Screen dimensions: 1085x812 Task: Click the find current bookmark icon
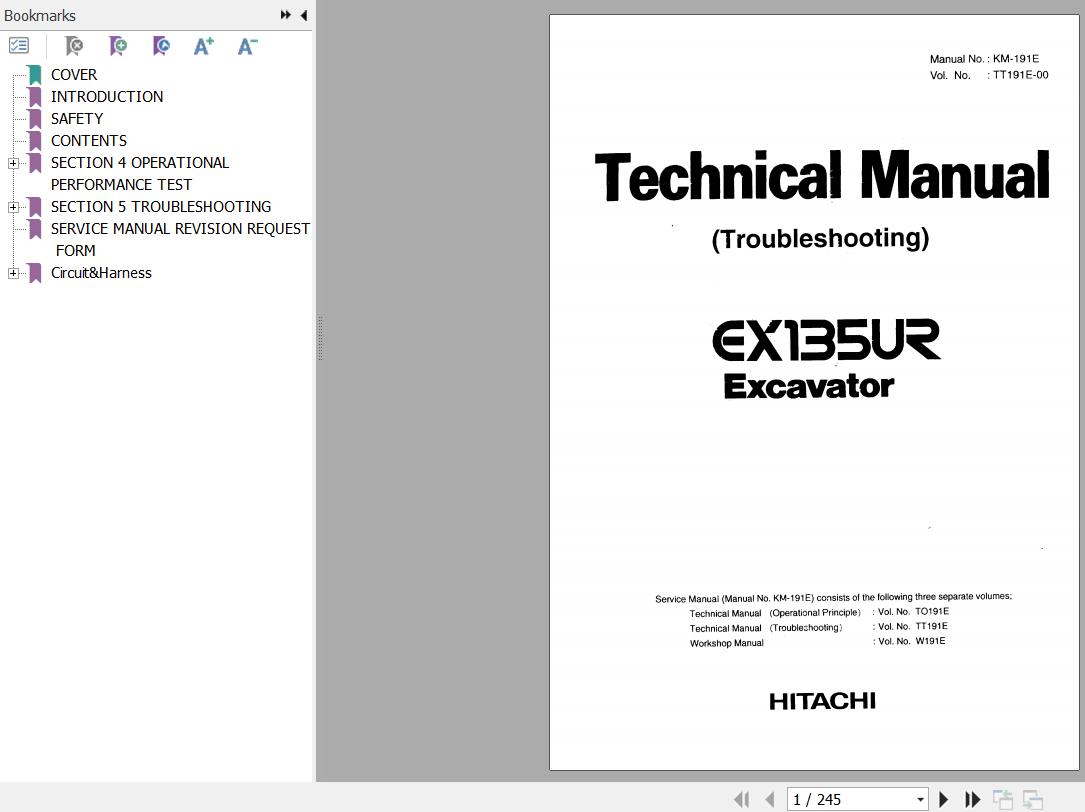161,46
